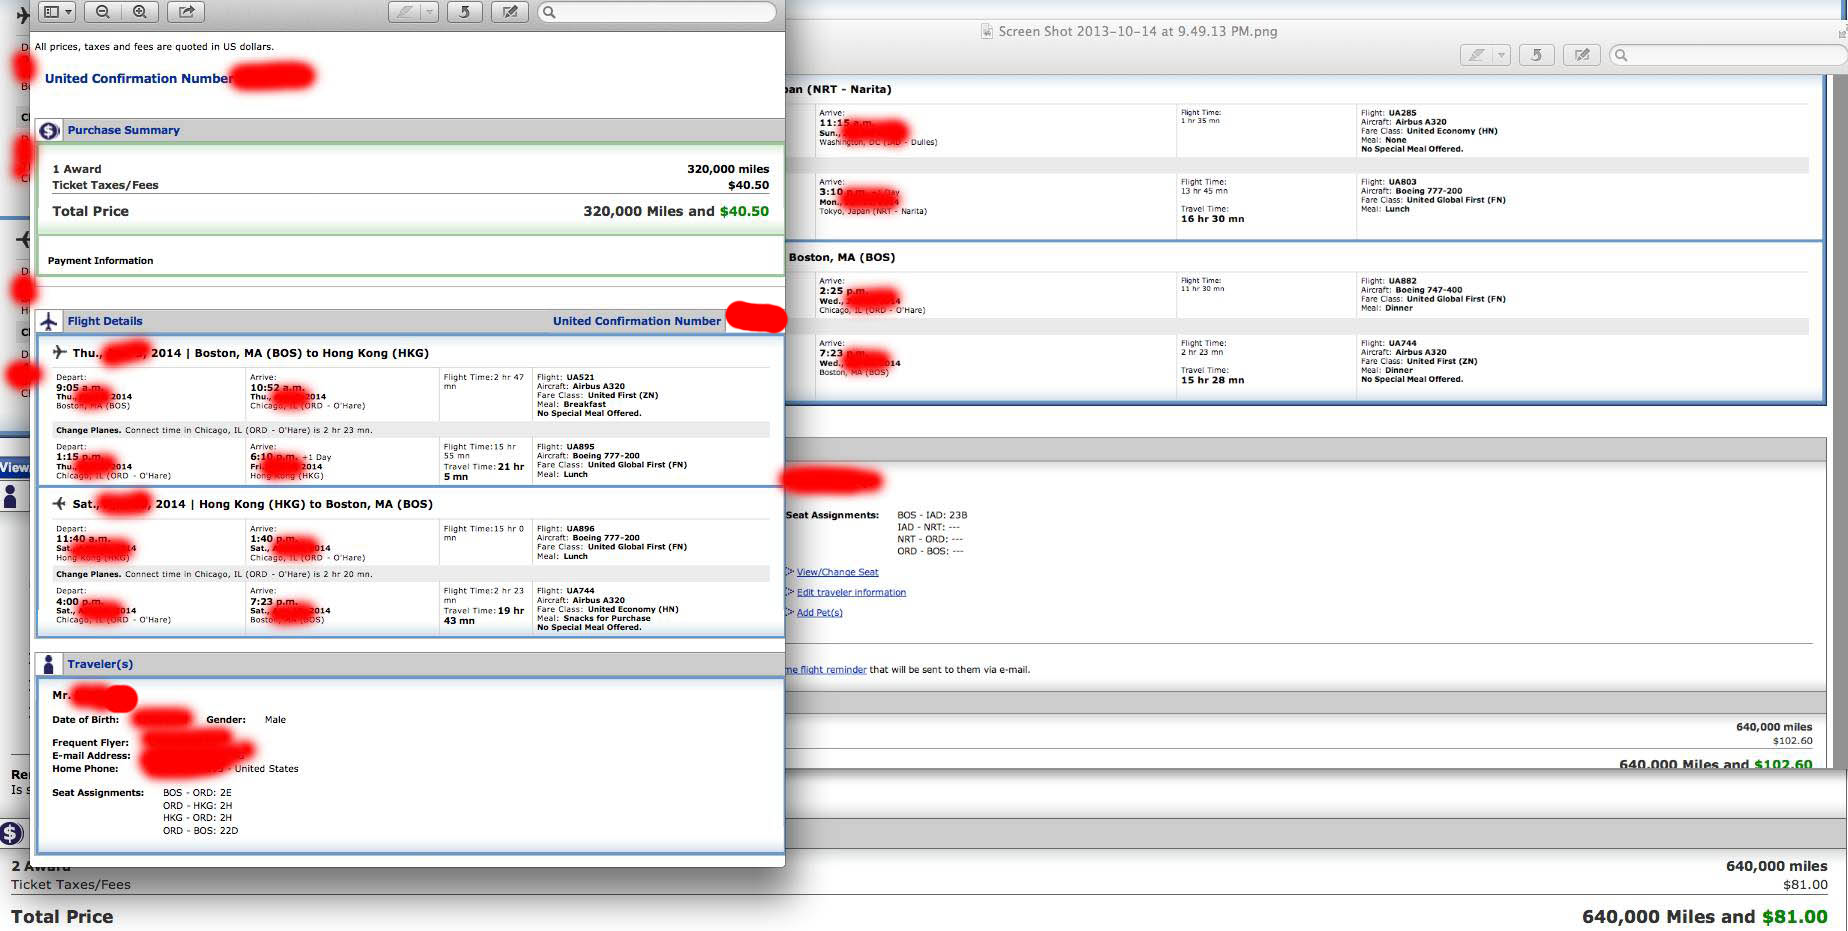Open the View/Change Seat link
1848x931 pixels.
[x=837, y=572]
